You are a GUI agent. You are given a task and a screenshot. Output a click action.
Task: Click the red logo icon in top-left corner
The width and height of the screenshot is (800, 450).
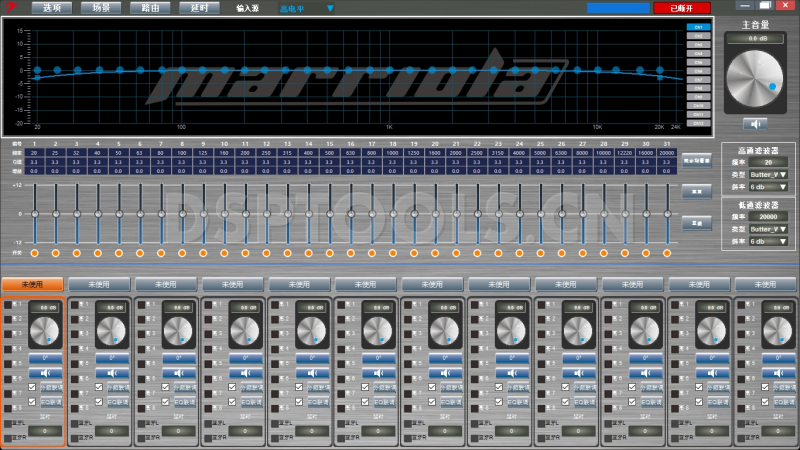click(x=13, y=7)
